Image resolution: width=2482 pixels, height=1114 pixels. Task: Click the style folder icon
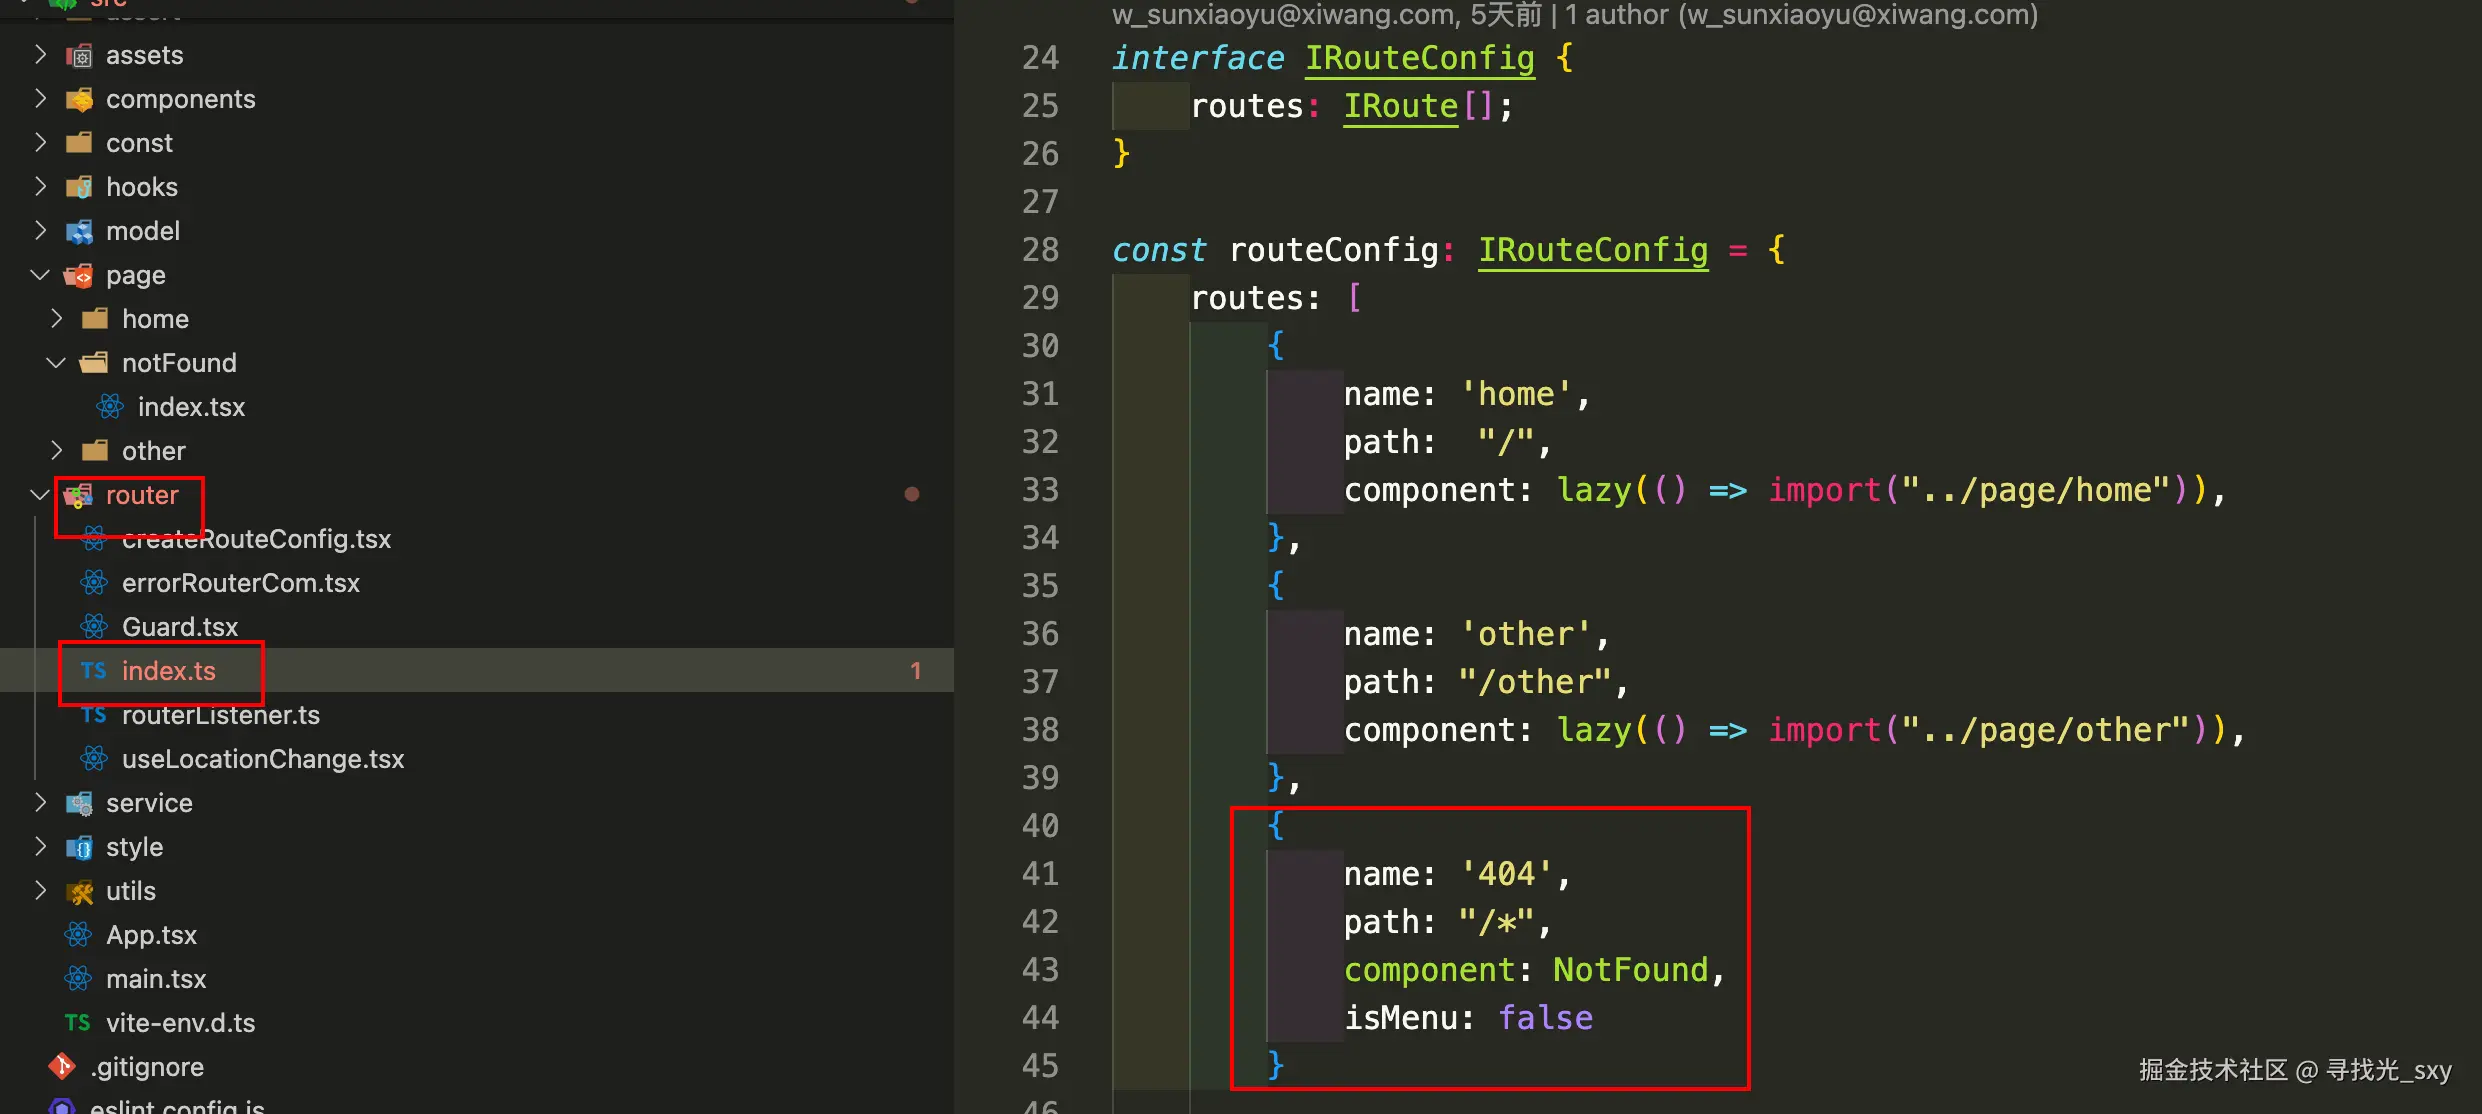pyautogui.click(x=79, y=848)
